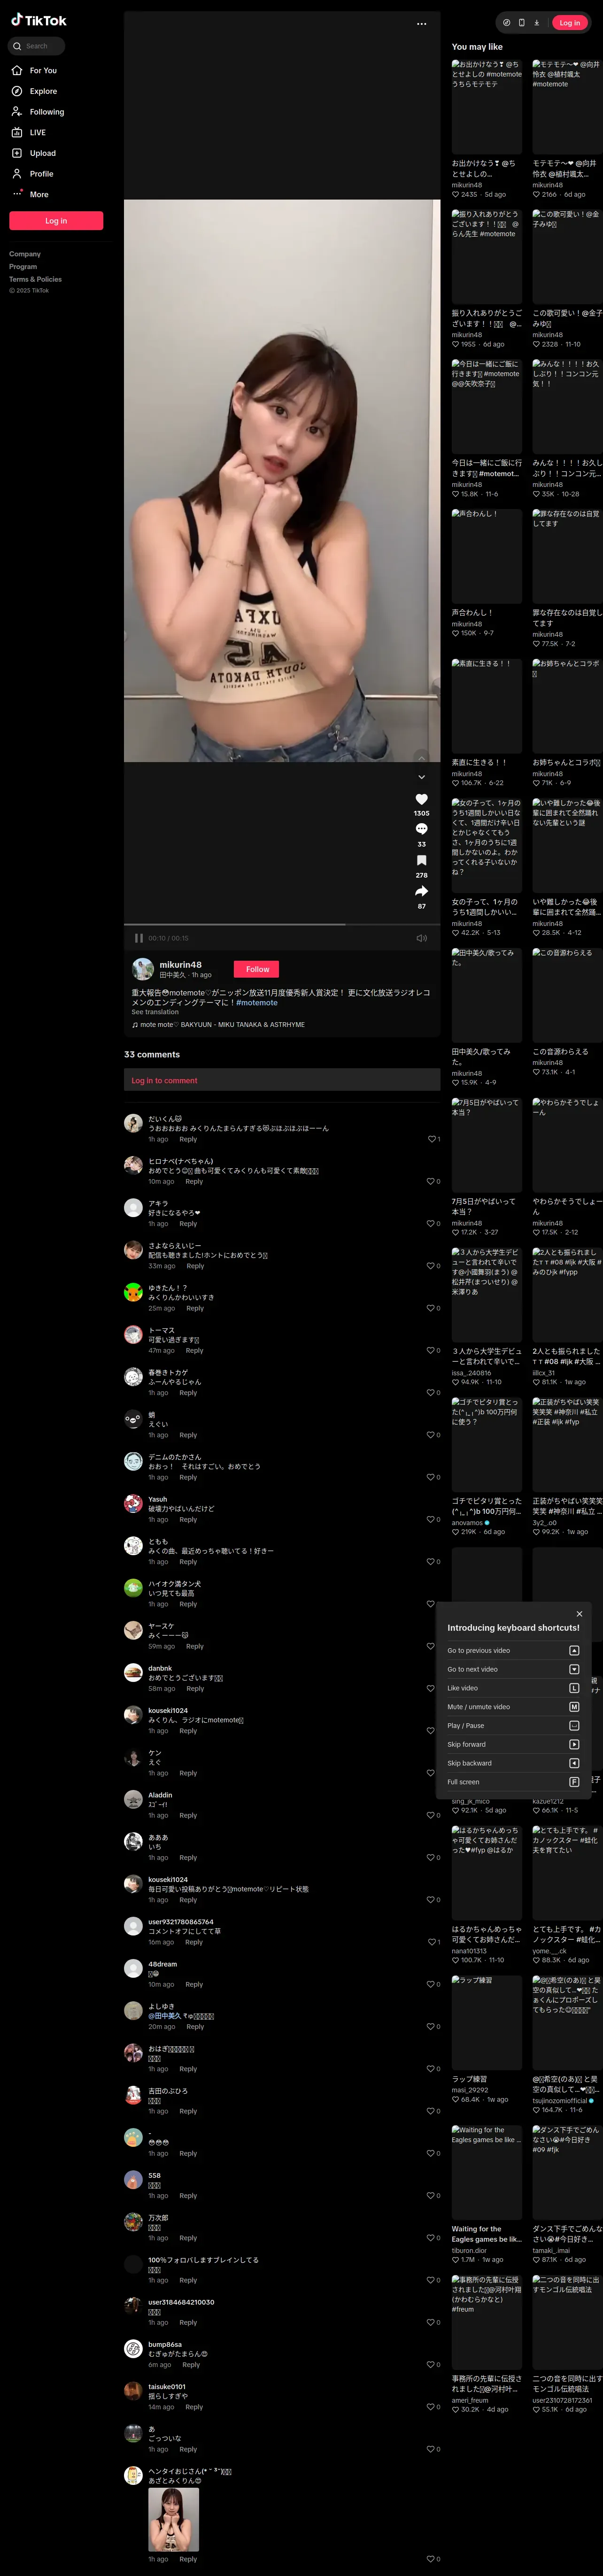Open 春巻きトカゲ's avatar profile
The height and width of the screenshot is (2576, 603).
(x=133, y=1377)
